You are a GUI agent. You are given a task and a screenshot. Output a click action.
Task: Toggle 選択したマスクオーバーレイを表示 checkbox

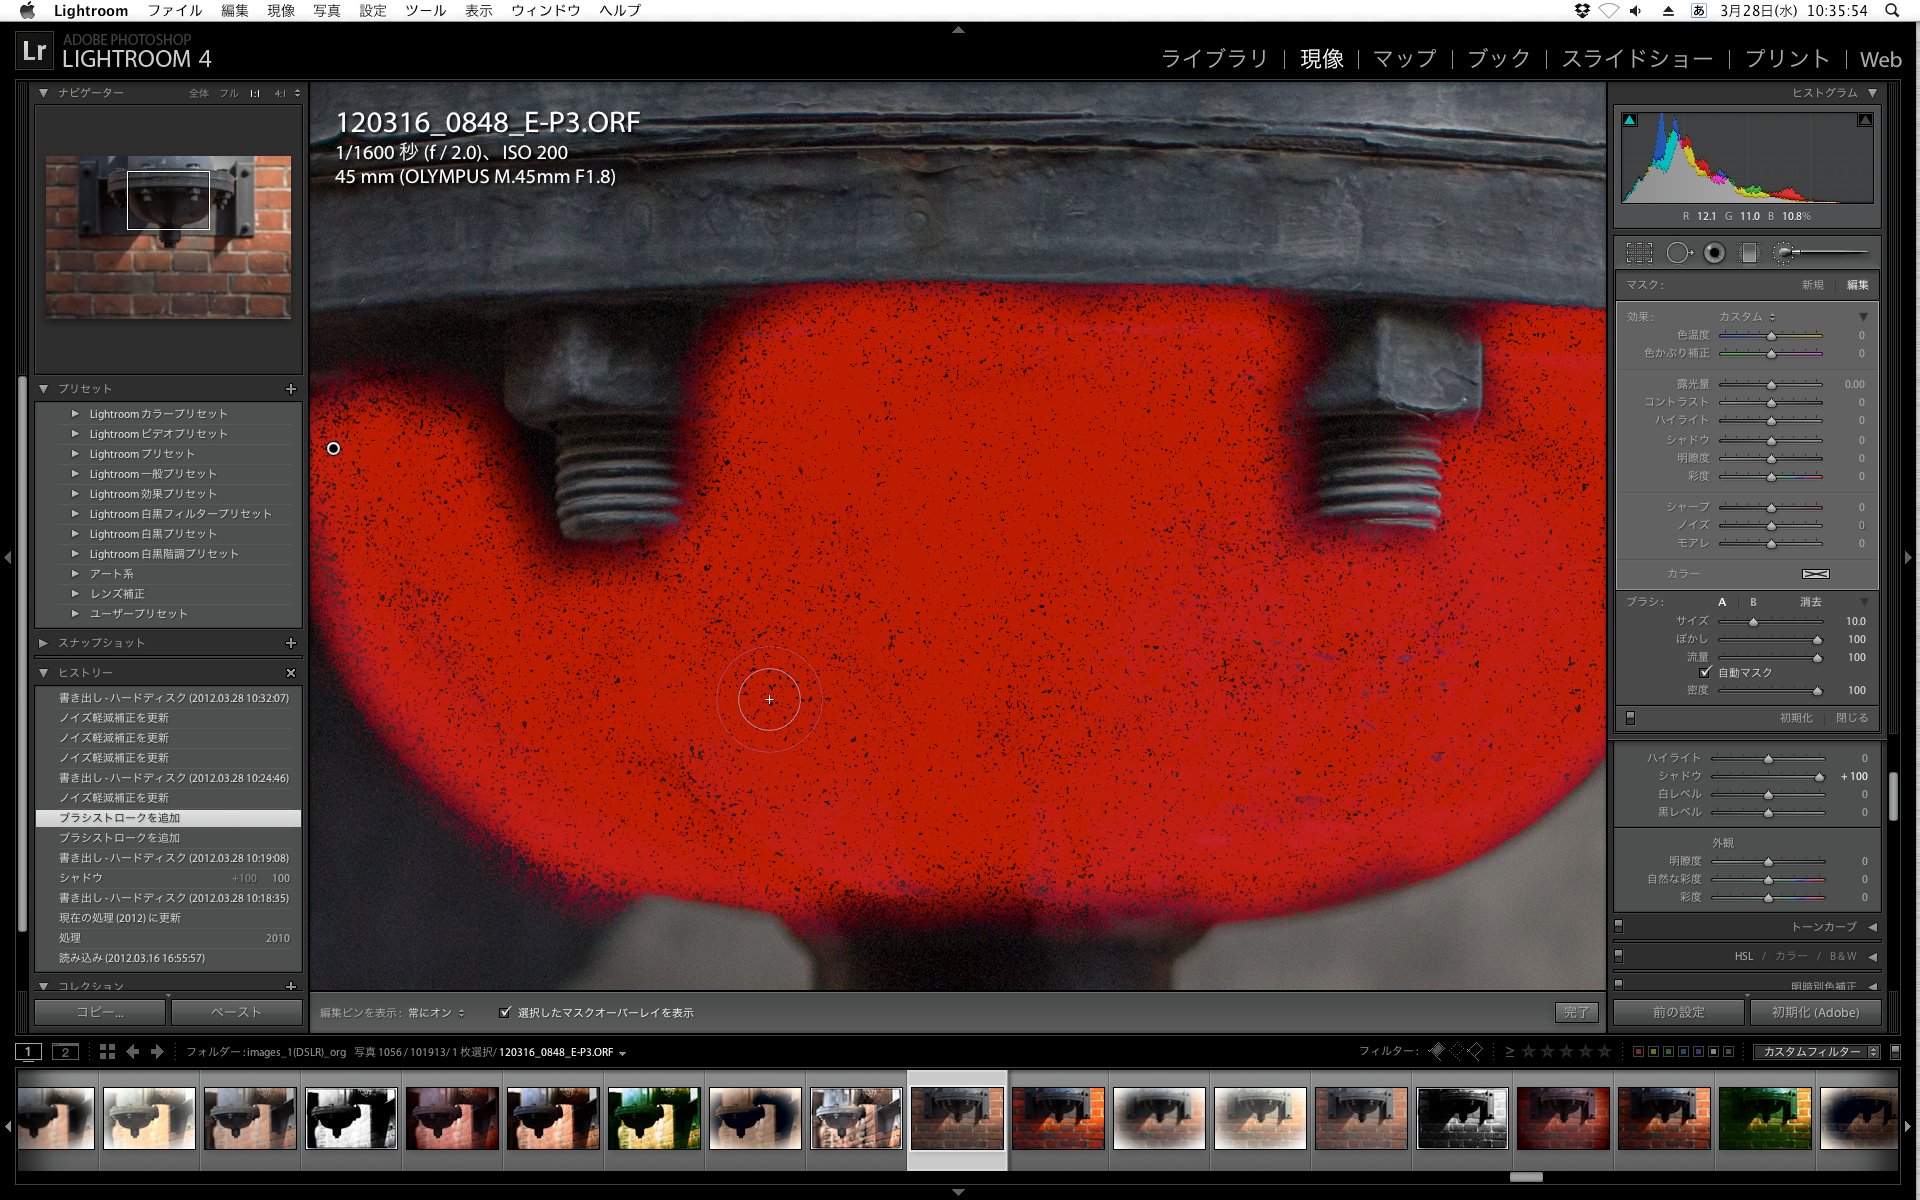tap(505, 1012)
